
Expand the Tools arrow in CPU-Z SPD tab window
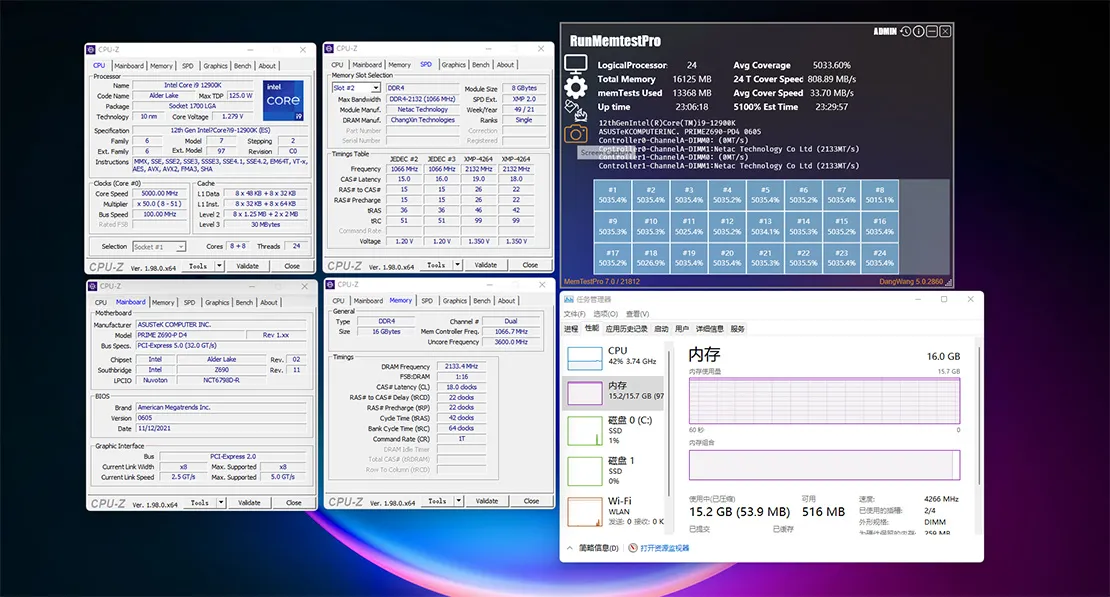coord(457,265)
